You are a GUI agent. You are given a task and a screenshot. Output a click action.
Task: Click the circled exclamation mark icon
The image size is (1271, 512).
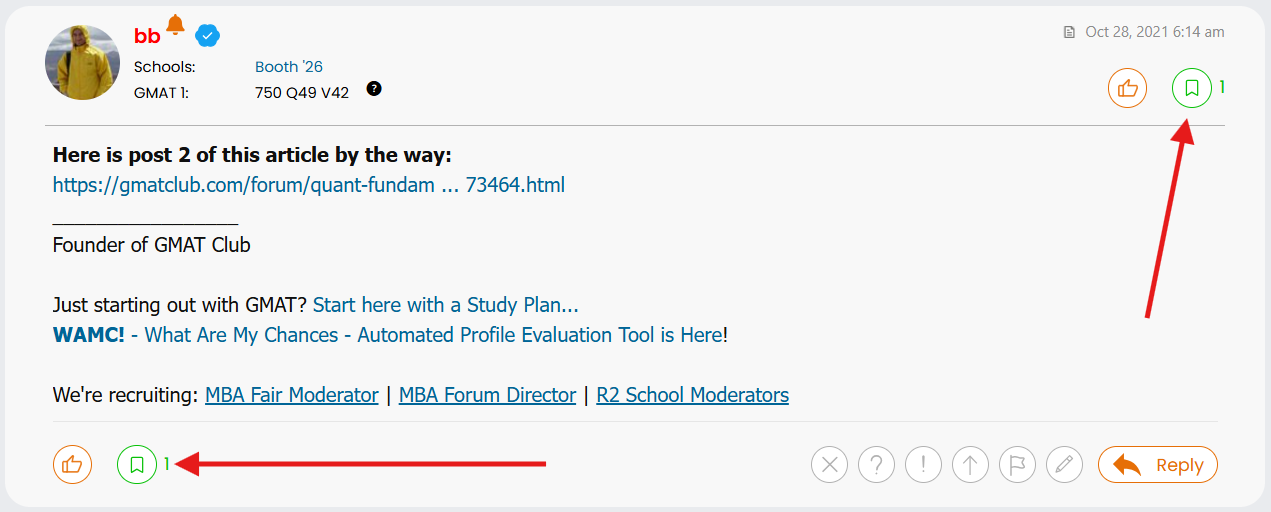[x=923, y=464]
